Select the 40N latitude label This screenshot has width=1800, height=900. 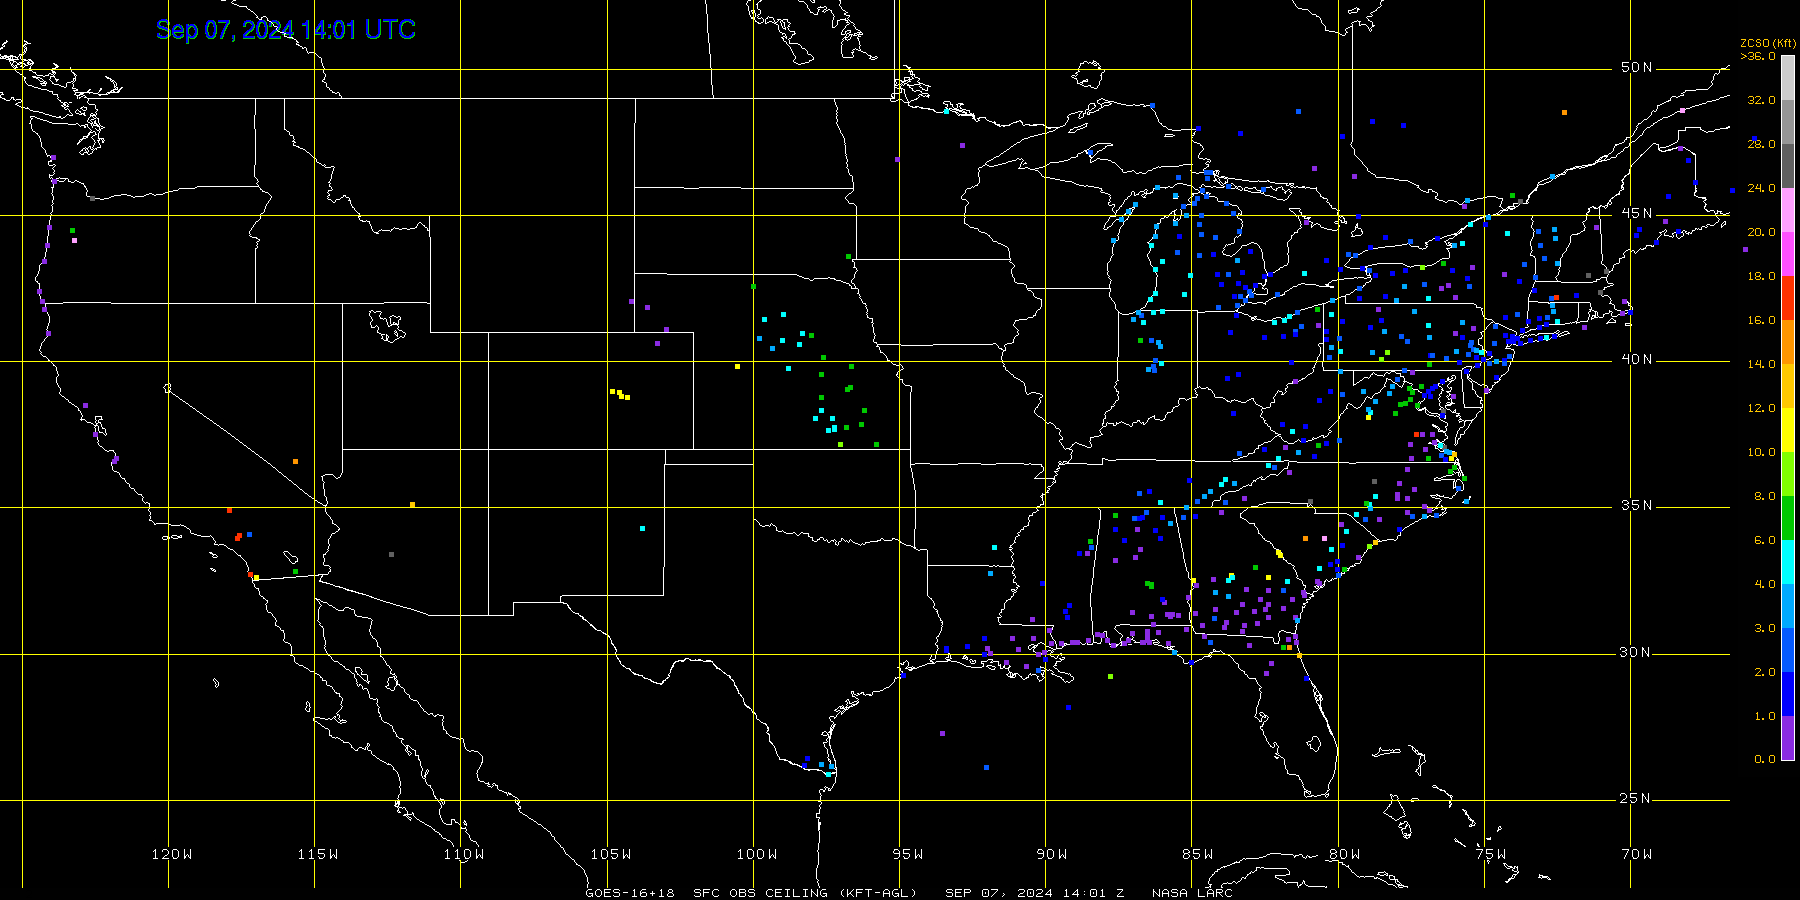[1637, 359]
